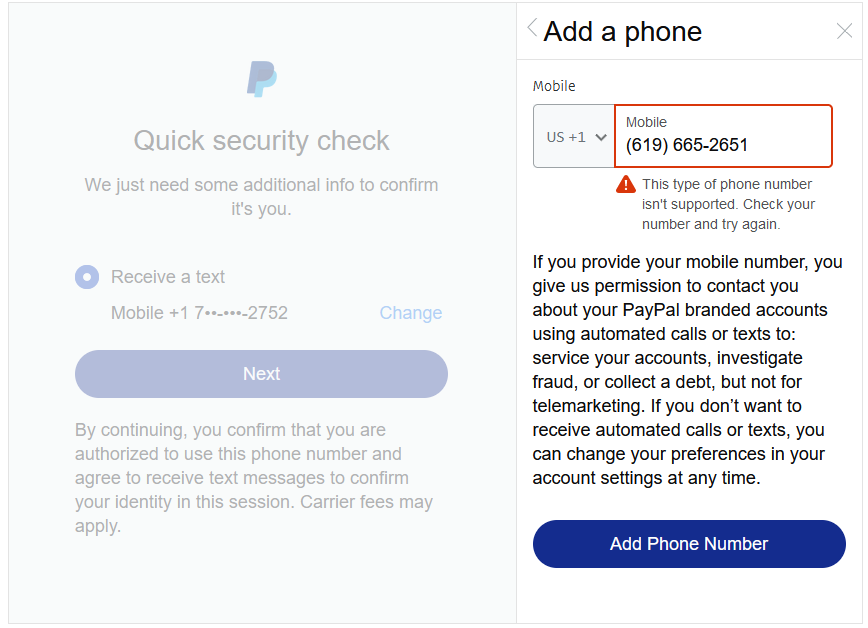
Task: Click the back chevron beside Add a phone
Action: (x=532, y=29)
